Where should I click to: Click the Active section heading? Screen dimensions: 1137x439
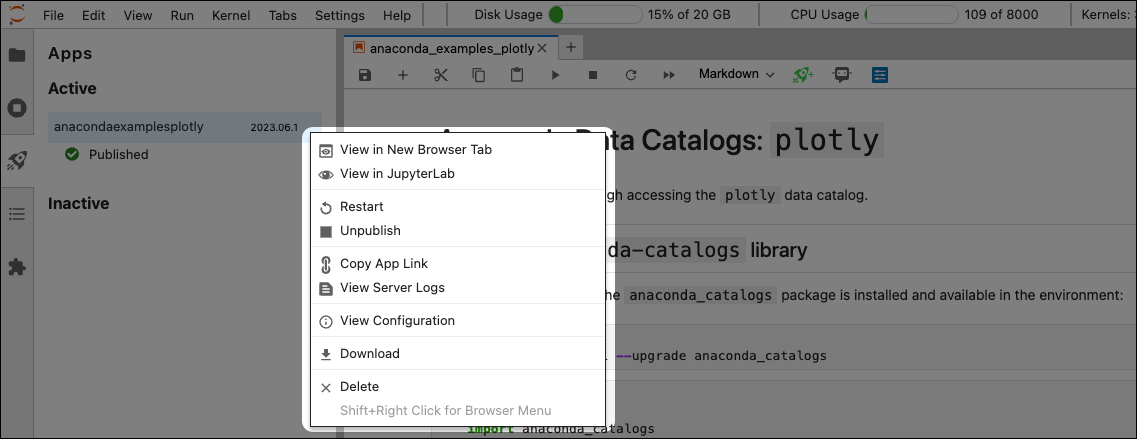(x=72, y=89)
